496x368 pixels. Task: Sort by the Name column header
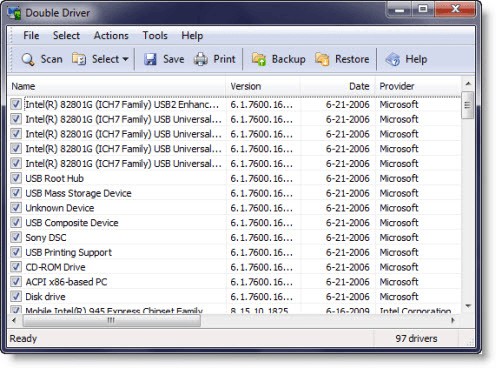tap(117, 86)
